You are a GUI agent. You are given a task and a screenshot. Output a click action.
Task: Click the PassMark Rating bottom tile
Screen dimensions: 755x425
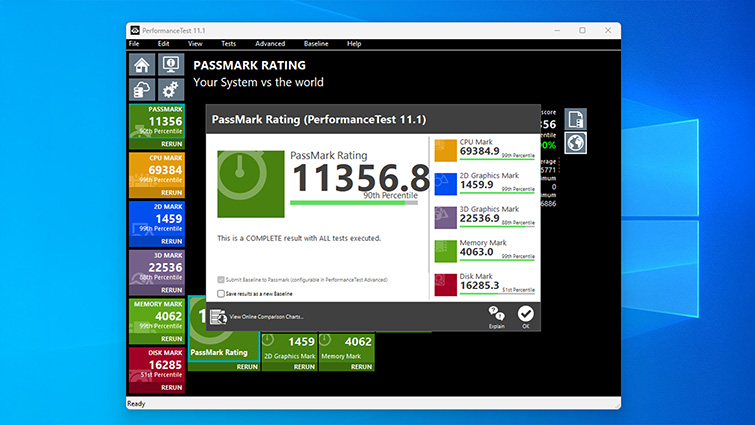coord(224,348)
